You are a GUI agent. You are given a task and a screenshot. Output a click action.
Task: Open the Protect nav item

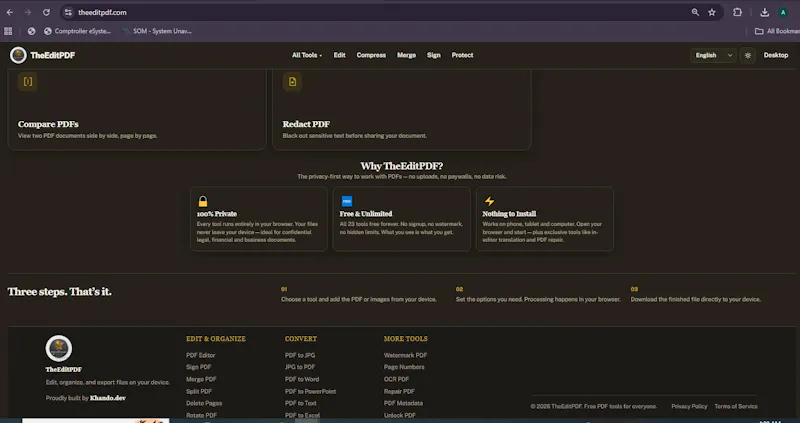(462, 55)
